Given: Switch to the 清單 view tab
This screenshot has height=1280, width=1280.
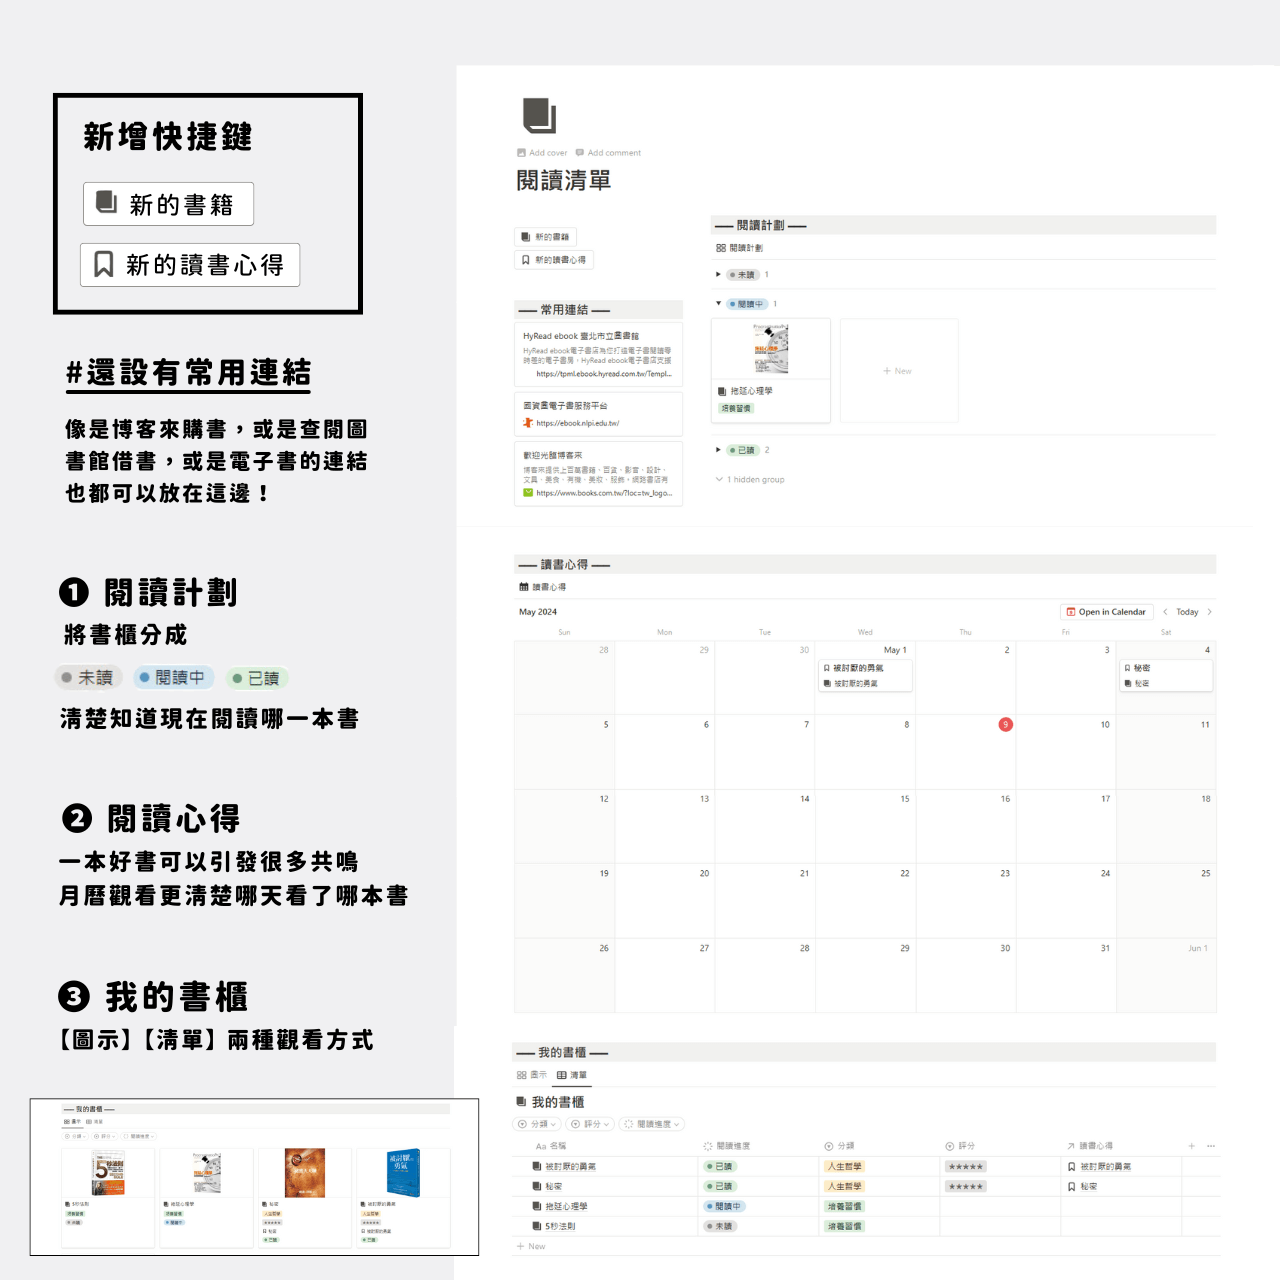Looking at the screenshot, I should coord(572,1075).
